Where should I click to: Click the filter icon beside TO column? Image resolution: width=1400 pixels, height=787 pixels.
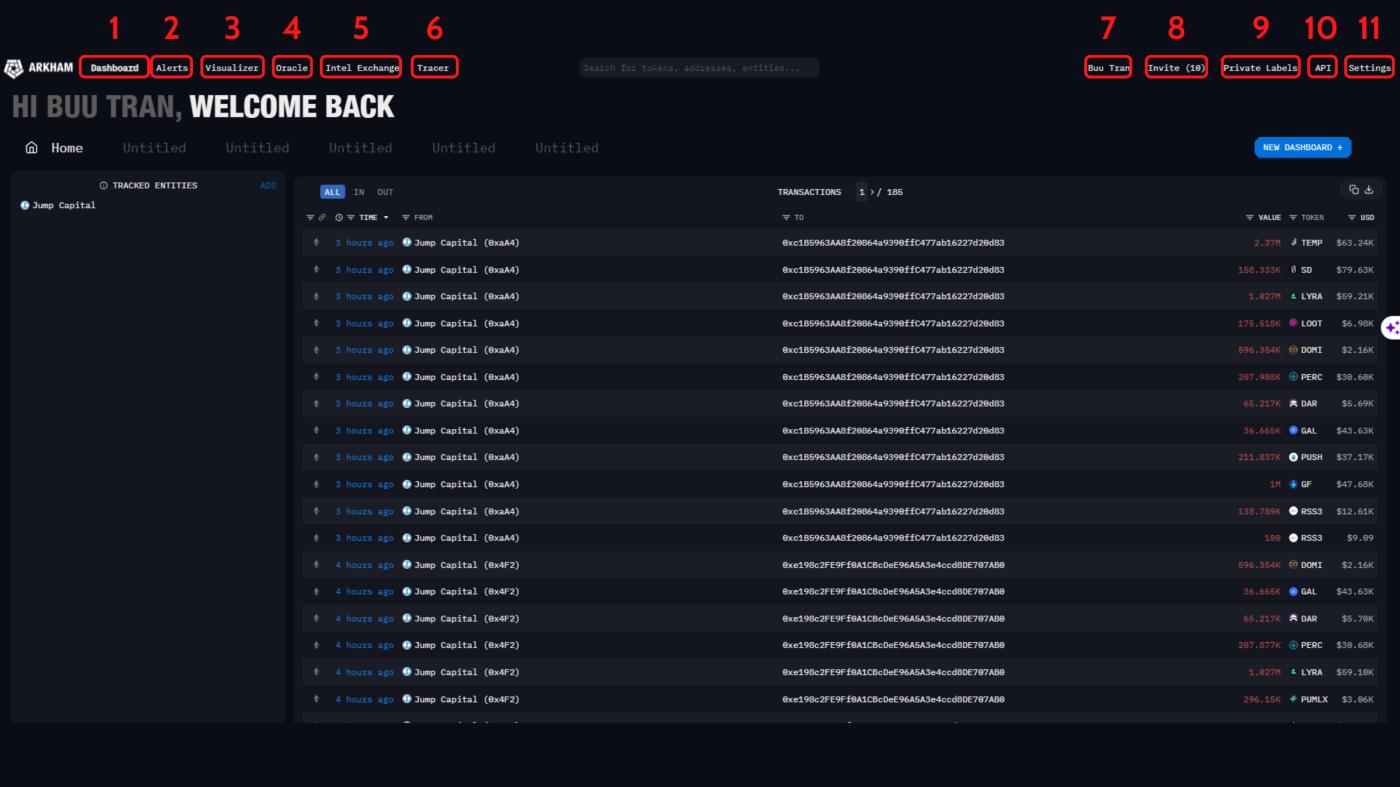tap(787, 218)
